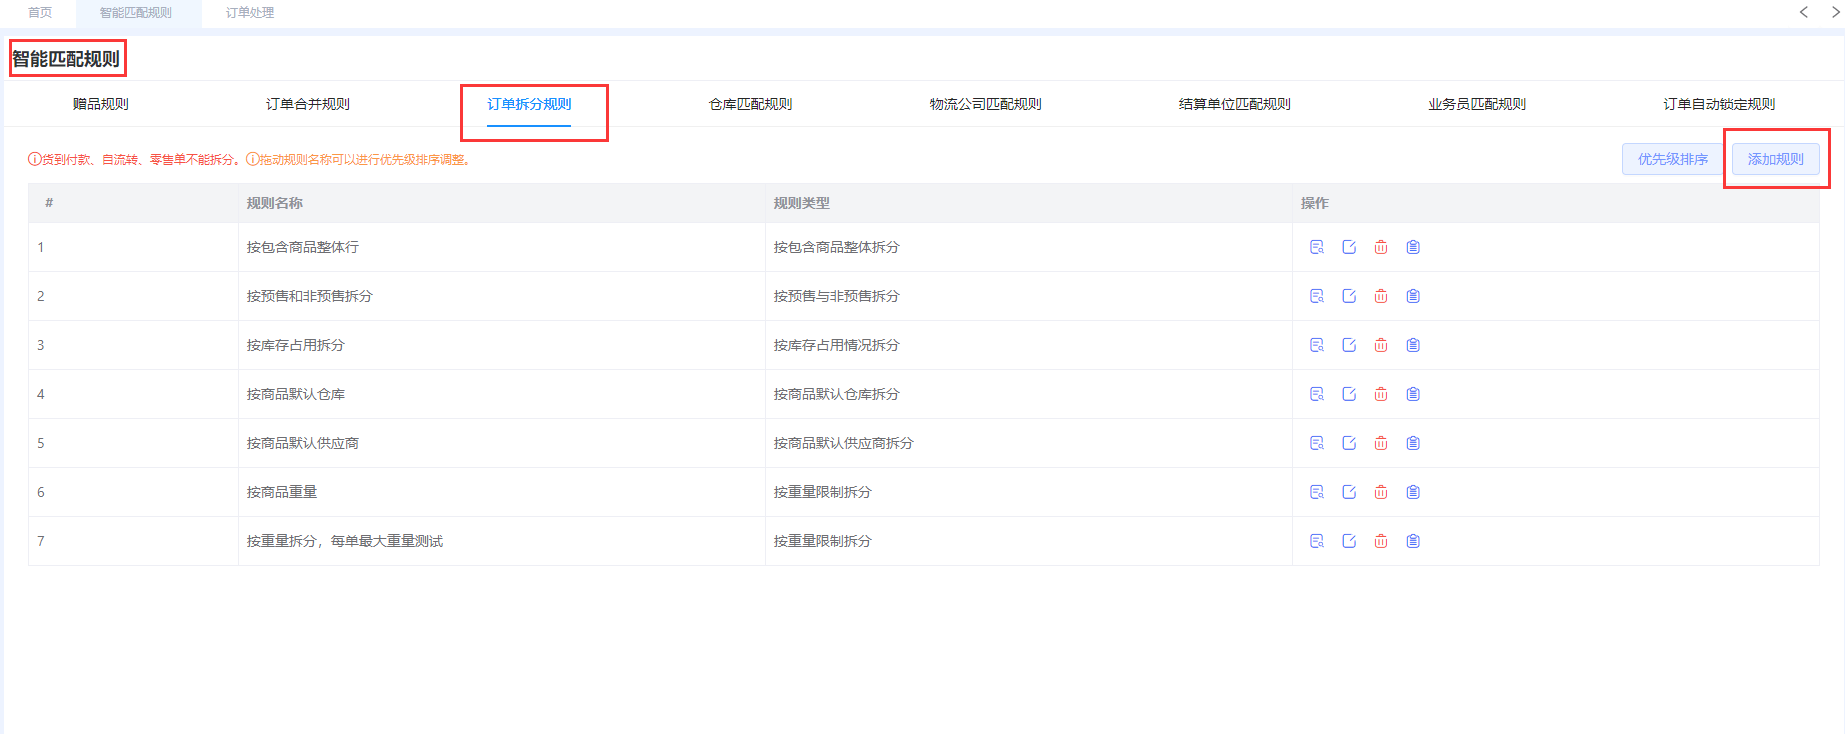Viewport: 1845px width, 734px height.
Task: Edit the 按商品重量 rule
Action: pyautogui.click(x=1349, y=492)
